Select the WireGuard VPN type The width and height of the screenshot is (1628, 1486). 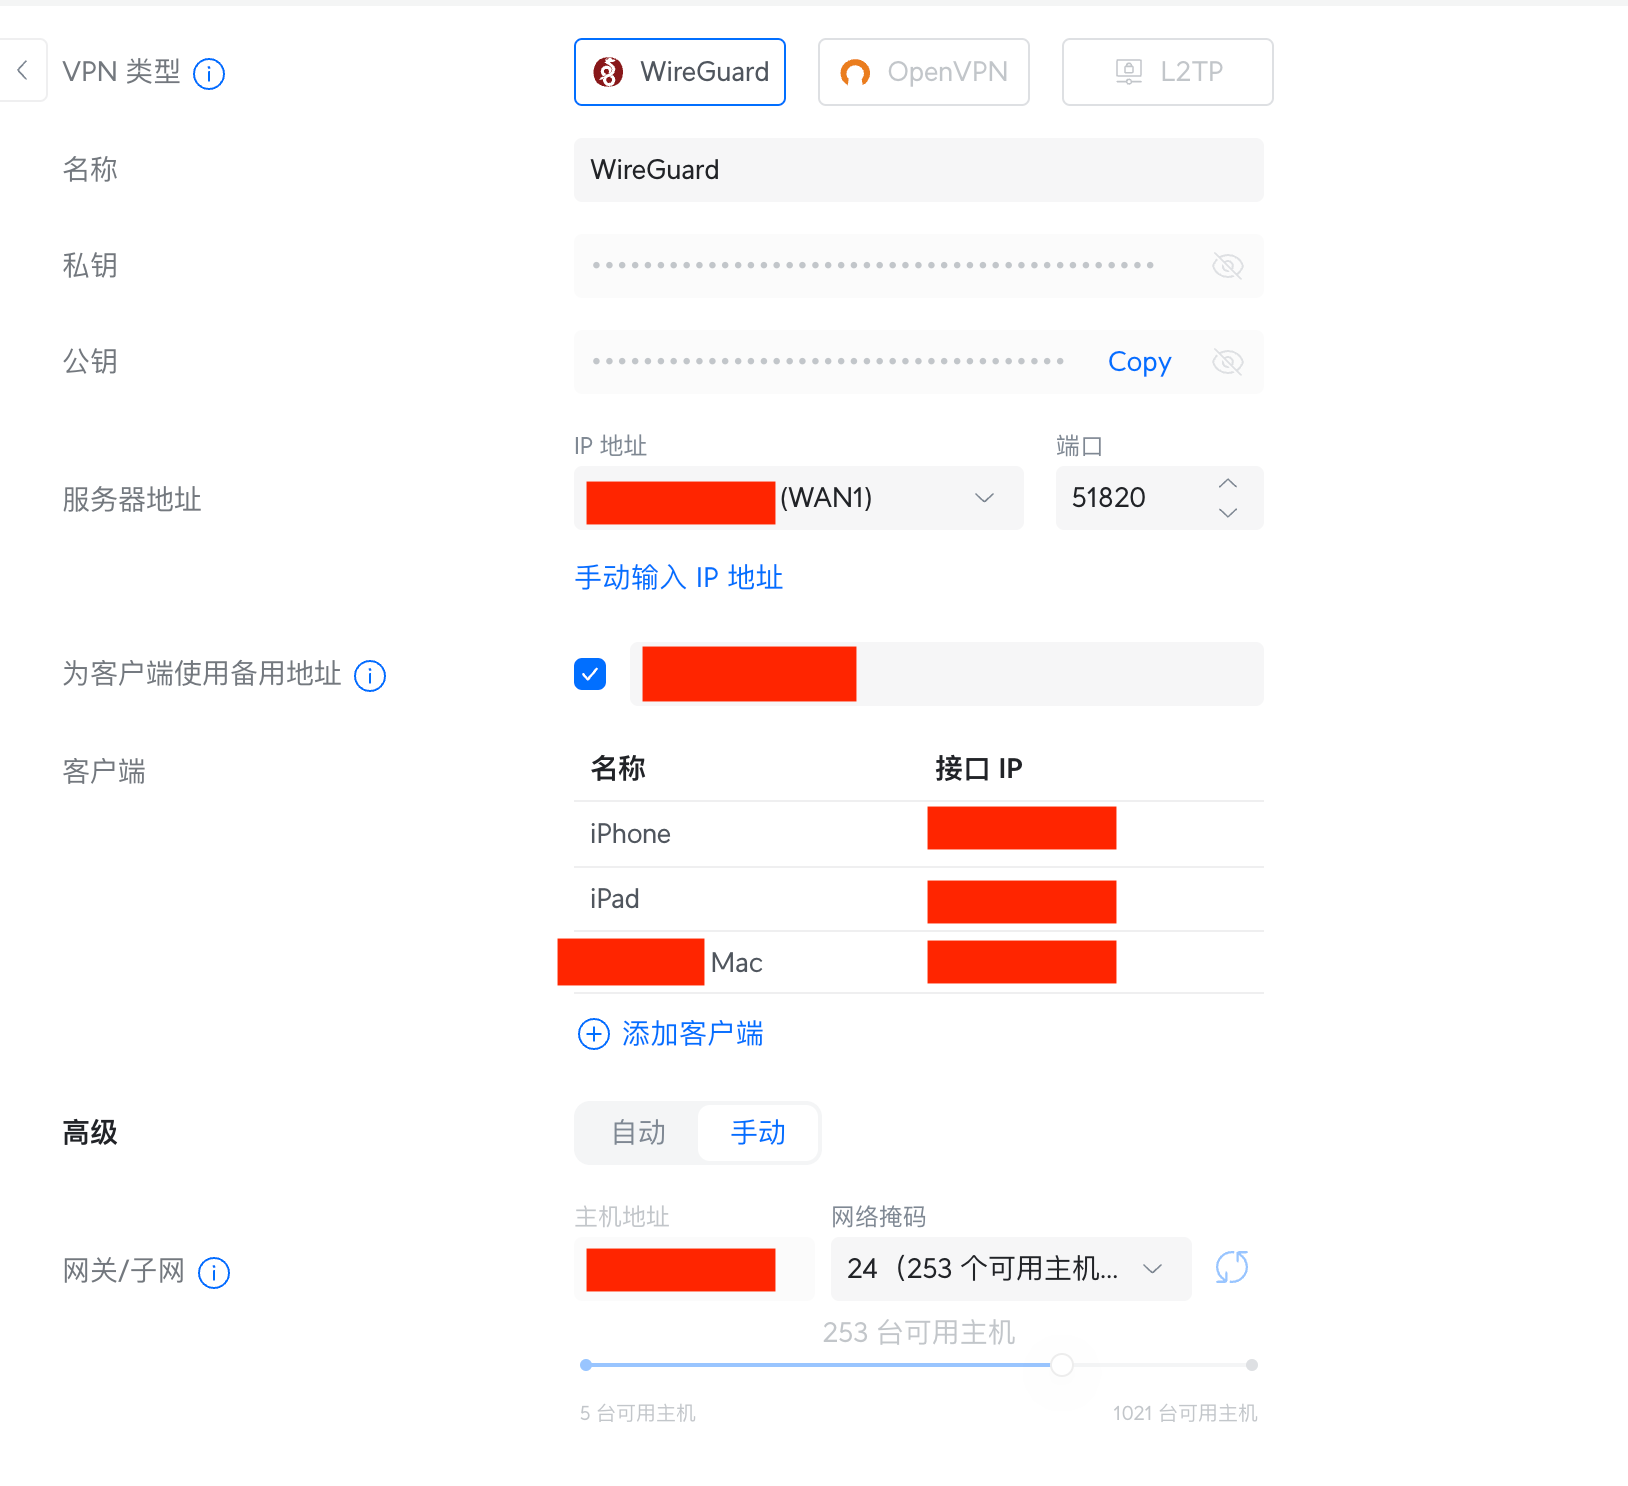pos(680,72)
